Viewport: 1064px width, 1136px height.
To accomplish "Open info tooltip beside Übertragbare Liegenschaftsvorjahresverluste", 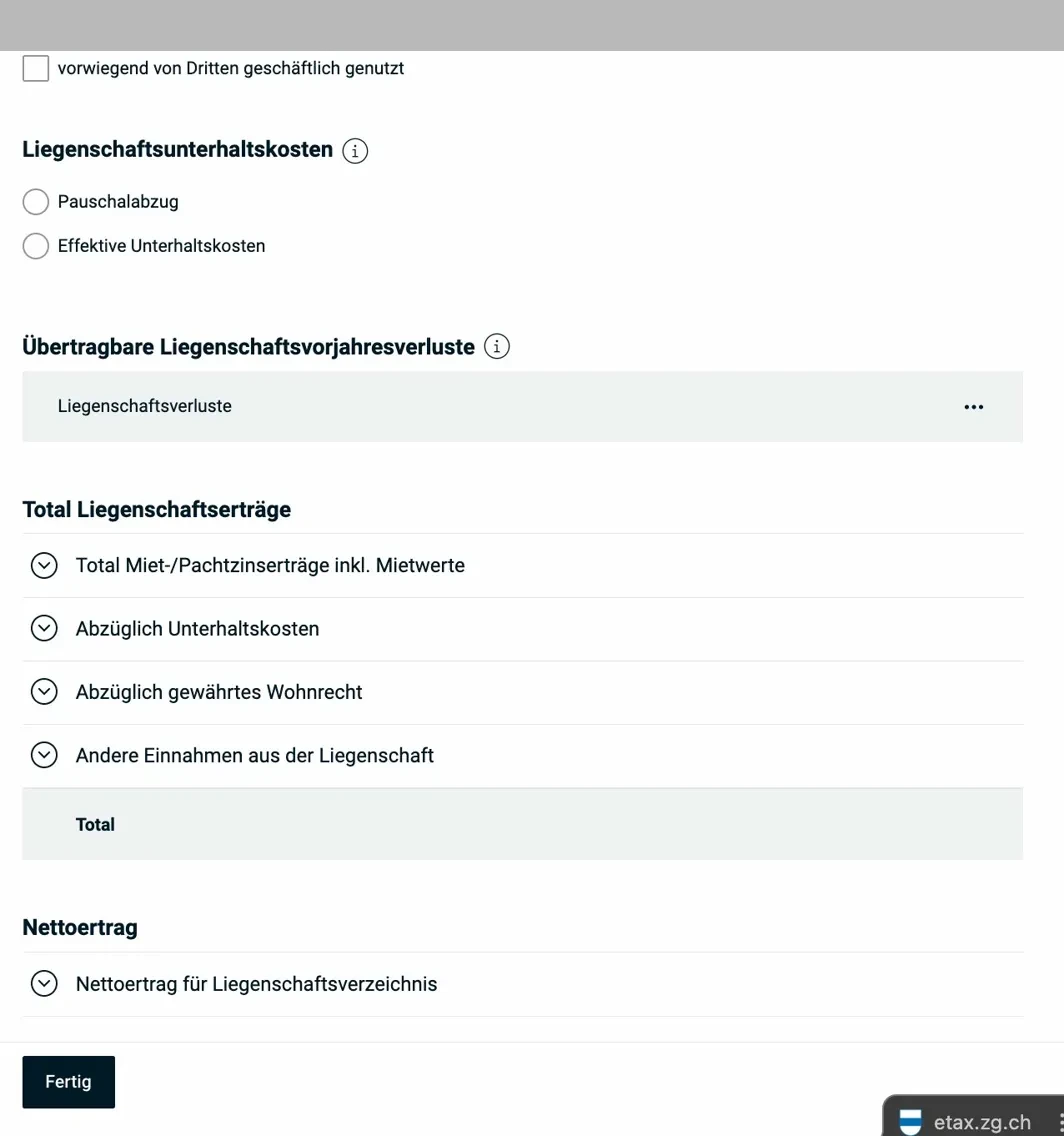I will click(497, 346).
